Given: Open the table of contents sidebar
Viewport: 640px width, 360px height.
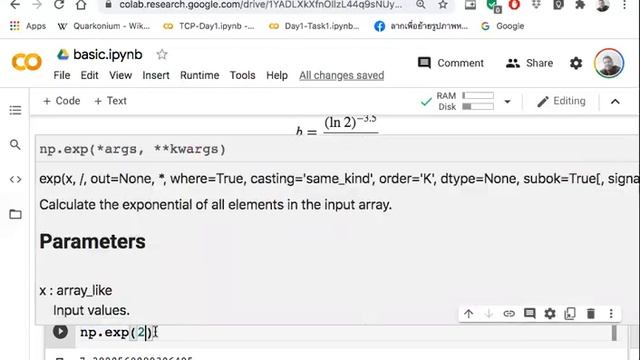Looking at the screenshot, I should [16, 110].
